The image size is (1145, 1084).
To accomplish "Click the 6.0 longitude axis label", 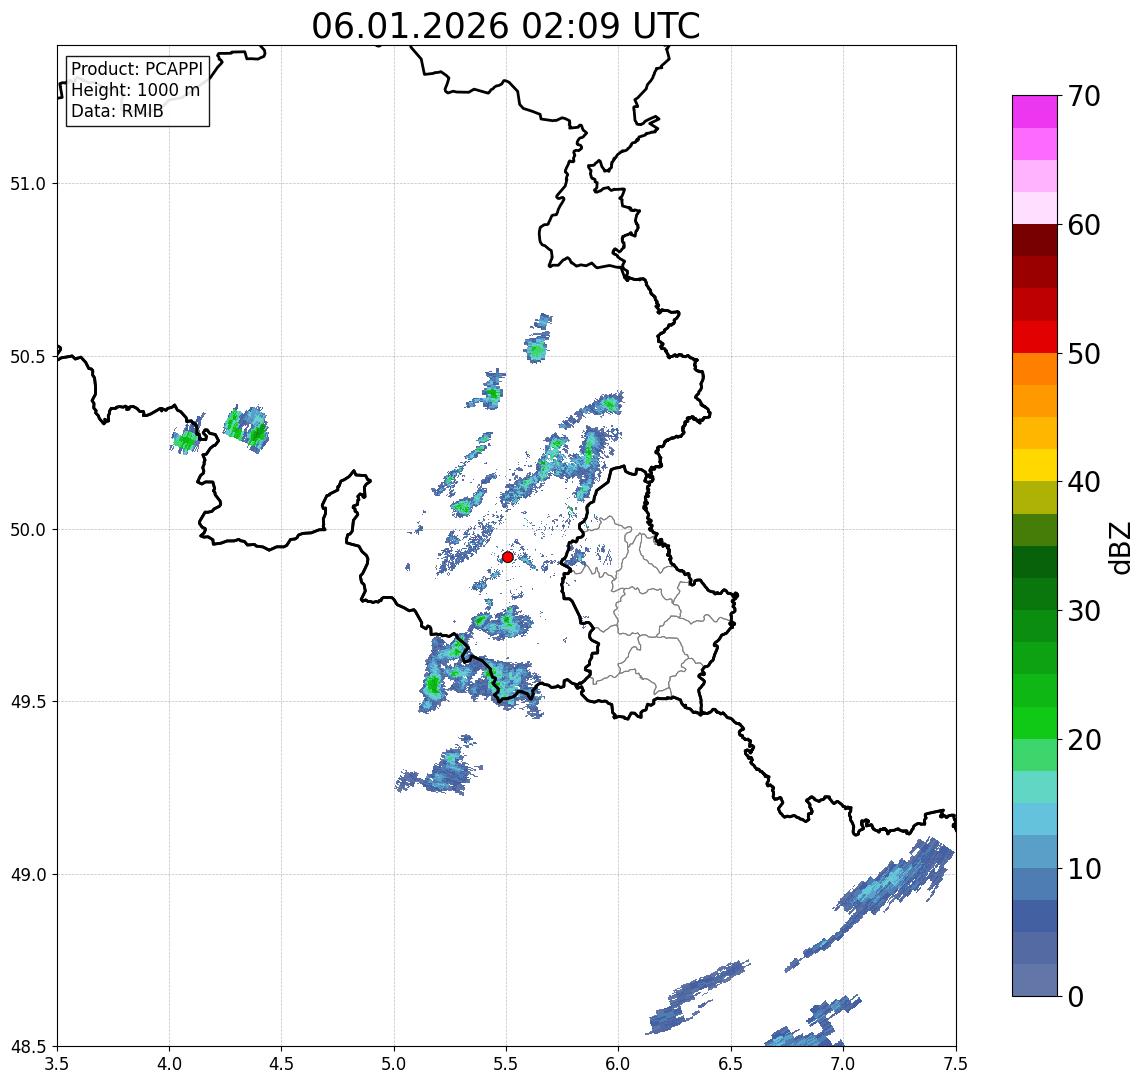I will point(619,1064).
